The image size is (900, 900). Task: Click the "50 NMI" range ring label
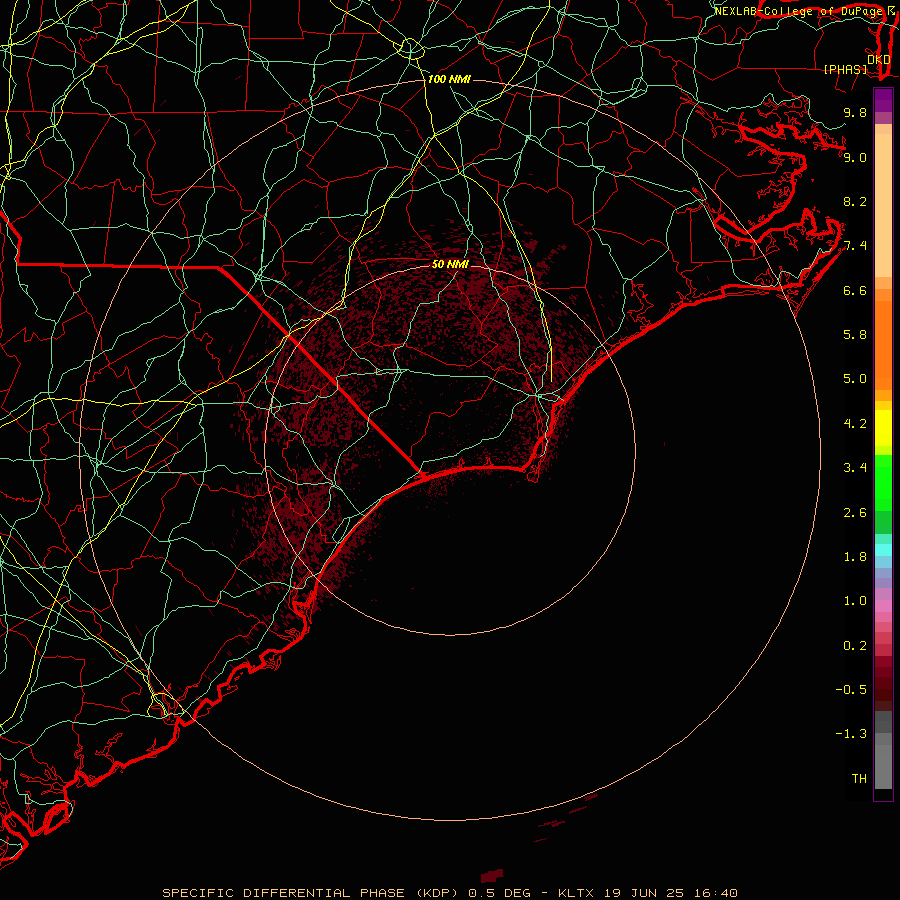(x=450, y=264)
